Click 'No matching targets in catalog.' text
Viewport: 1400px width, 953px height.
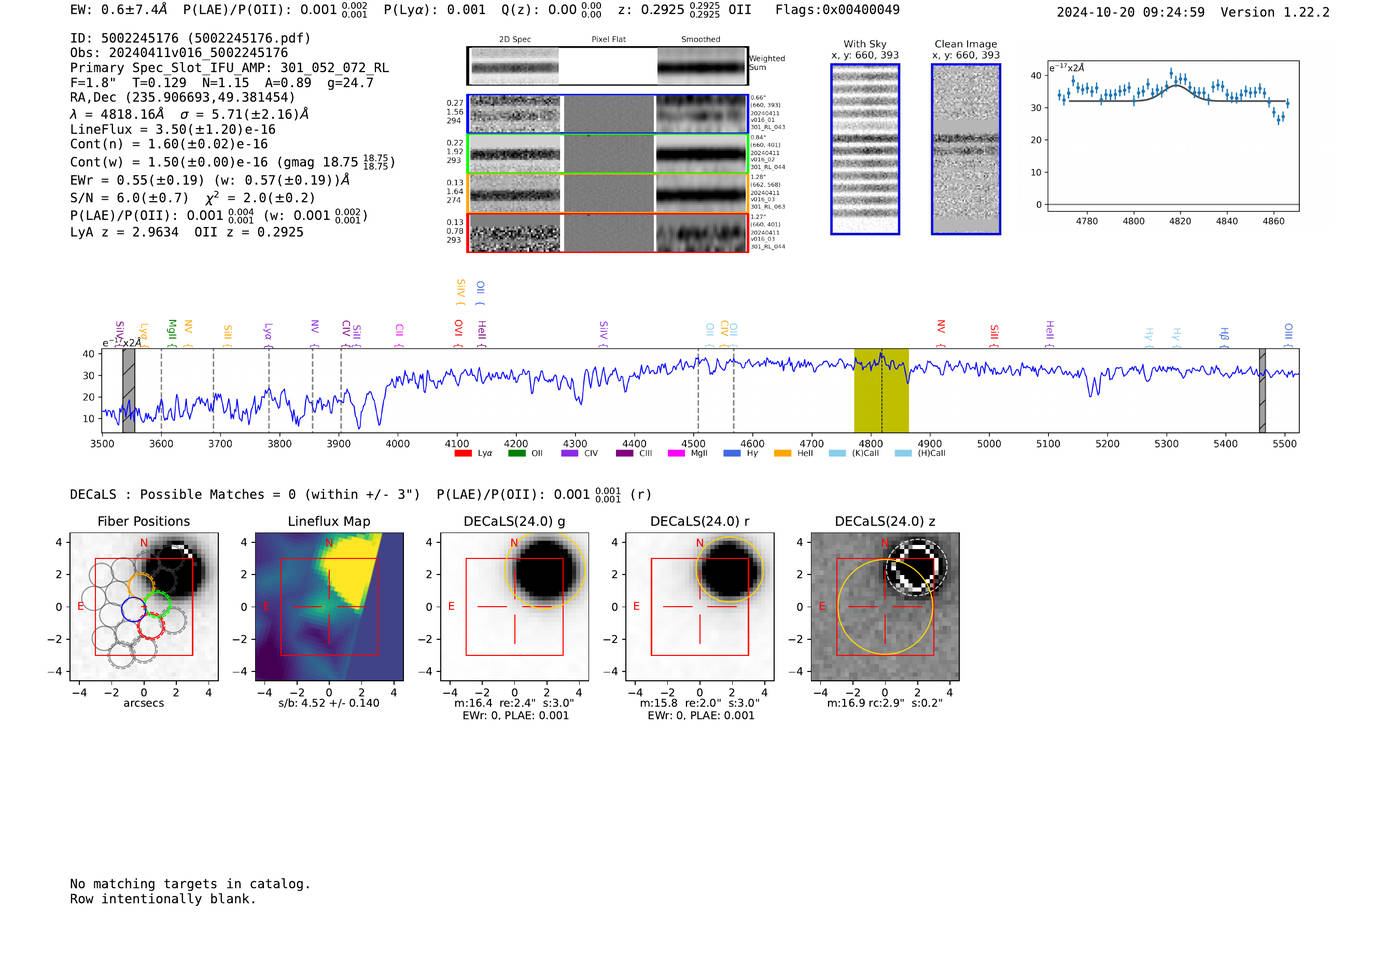tap(190, 884)
